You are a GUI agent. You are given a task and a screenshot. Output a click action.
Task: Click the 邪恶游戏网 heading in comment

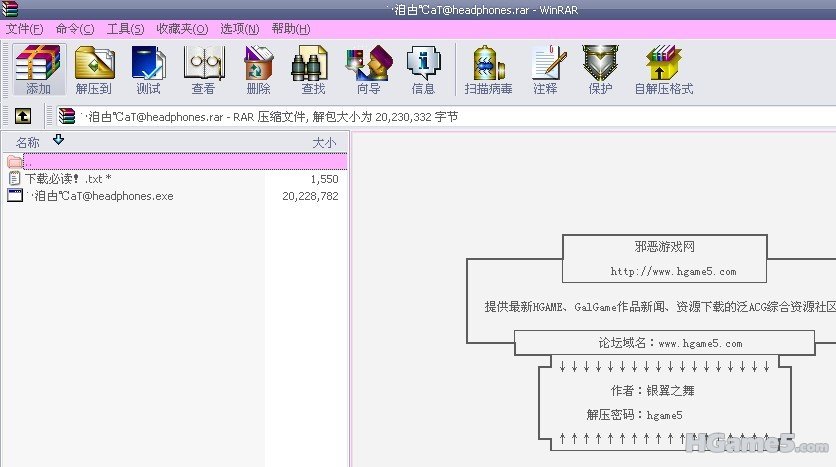[x=665, y=247]
